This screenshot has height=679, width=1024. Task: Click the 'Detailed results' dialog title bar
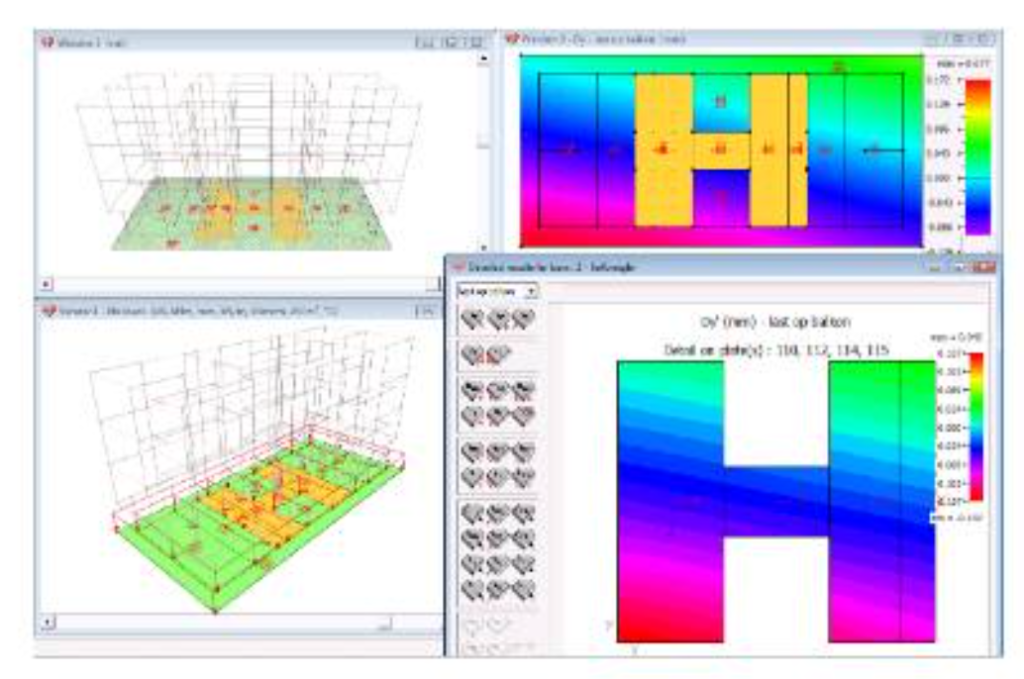(650, 265)
